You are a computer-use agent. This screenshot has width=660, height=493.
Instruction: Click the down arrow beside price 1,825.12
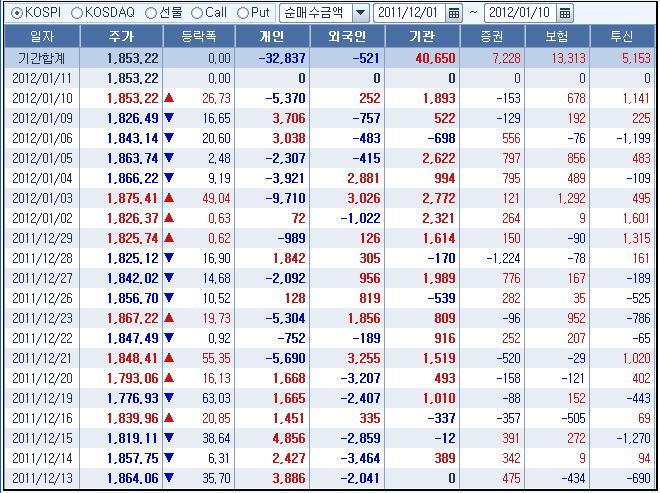pos(169,258)
